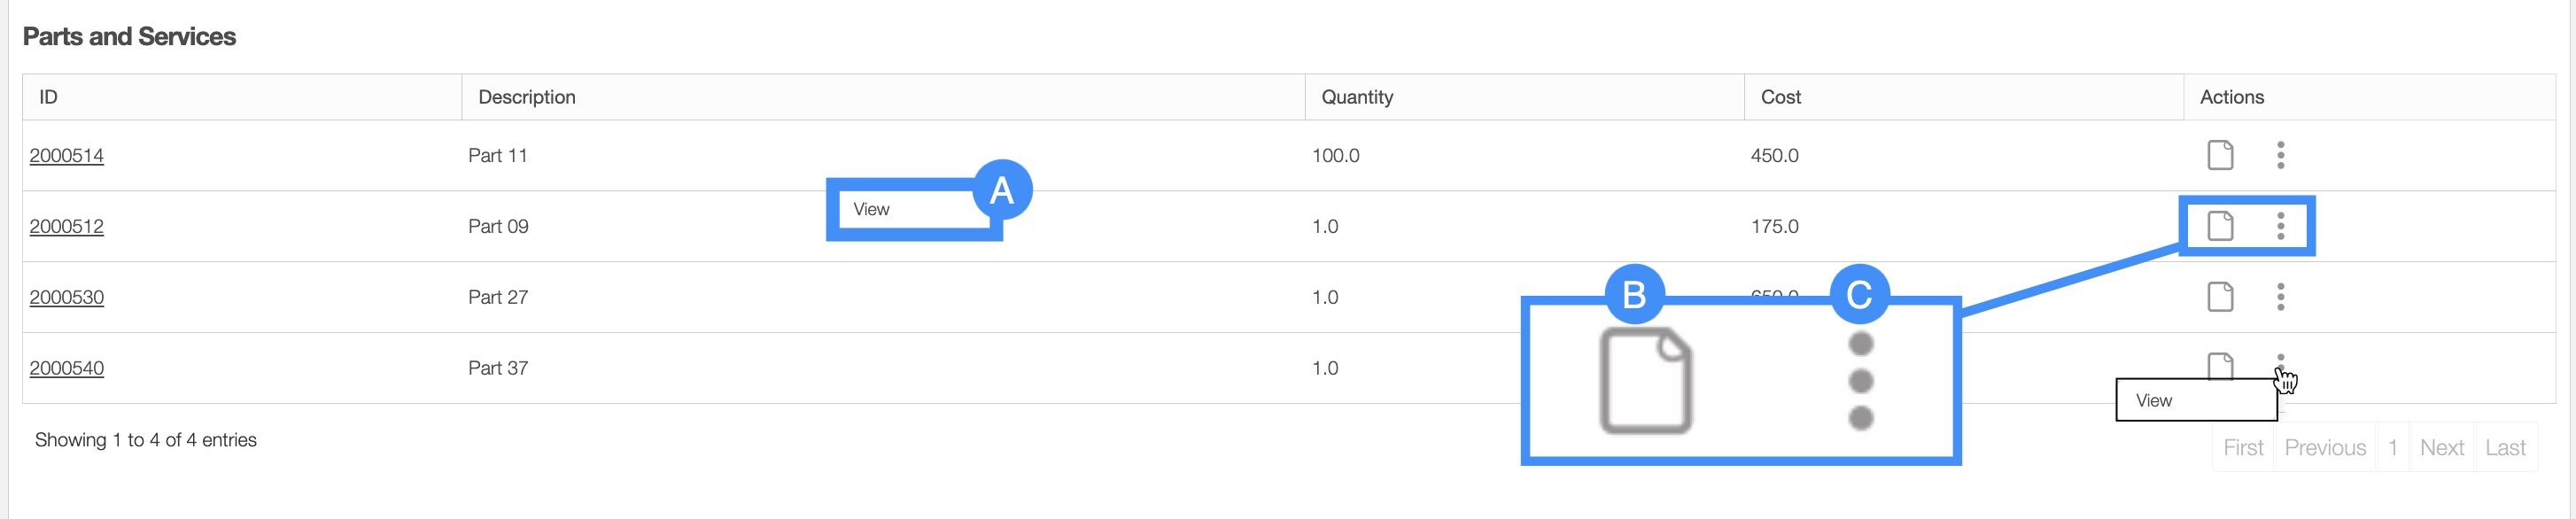The image size is (2576, 519).
Task: Click the document icon in Part 37 row
Action: pyautogui.click(x=2220, y=365)
